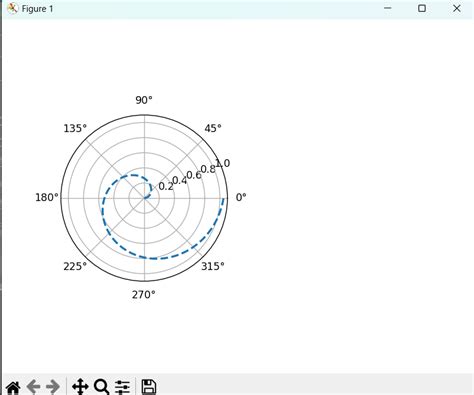Click the Figure 1 window title
The height and width of the screenshot is (395, 474).
(x=37, y=9)
